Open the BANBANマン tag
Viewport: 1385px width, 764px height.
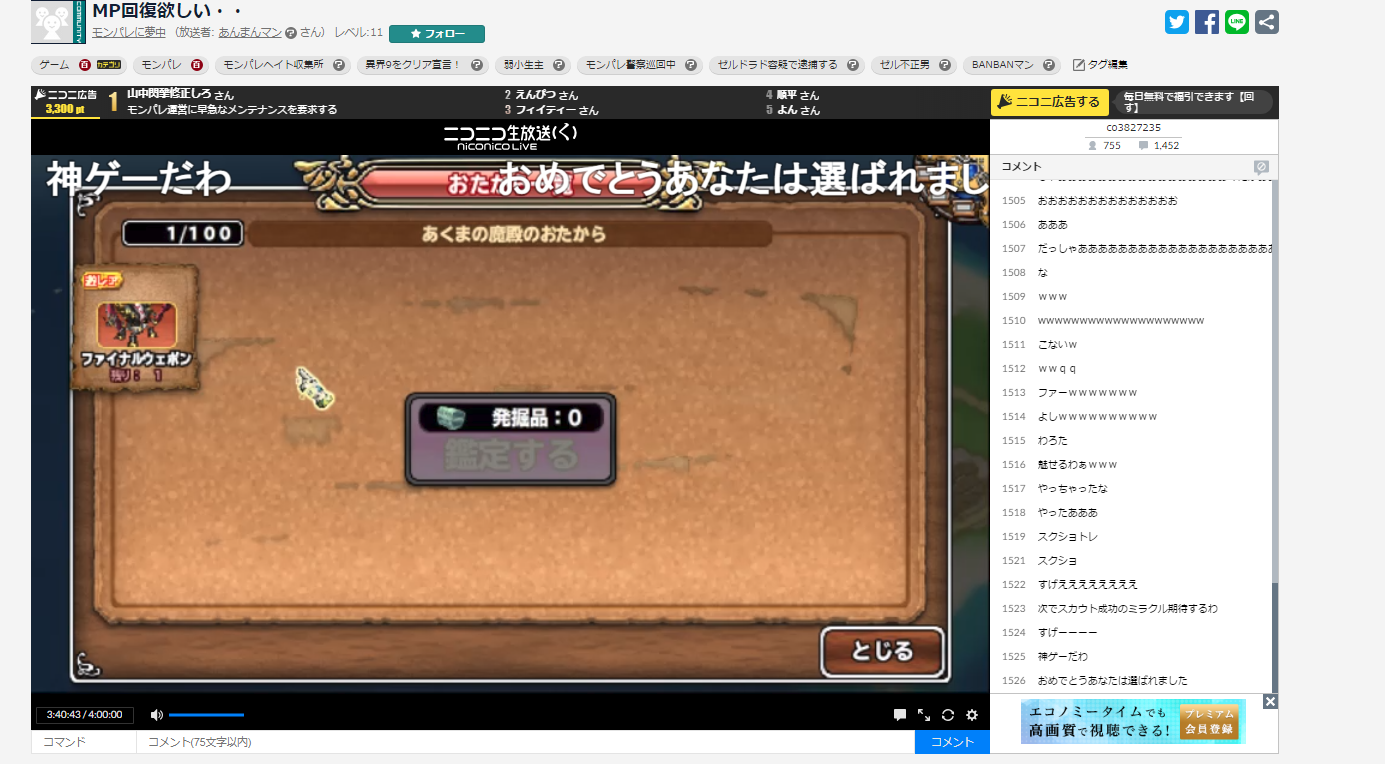pyautogui.click(x=1001, y=65)
